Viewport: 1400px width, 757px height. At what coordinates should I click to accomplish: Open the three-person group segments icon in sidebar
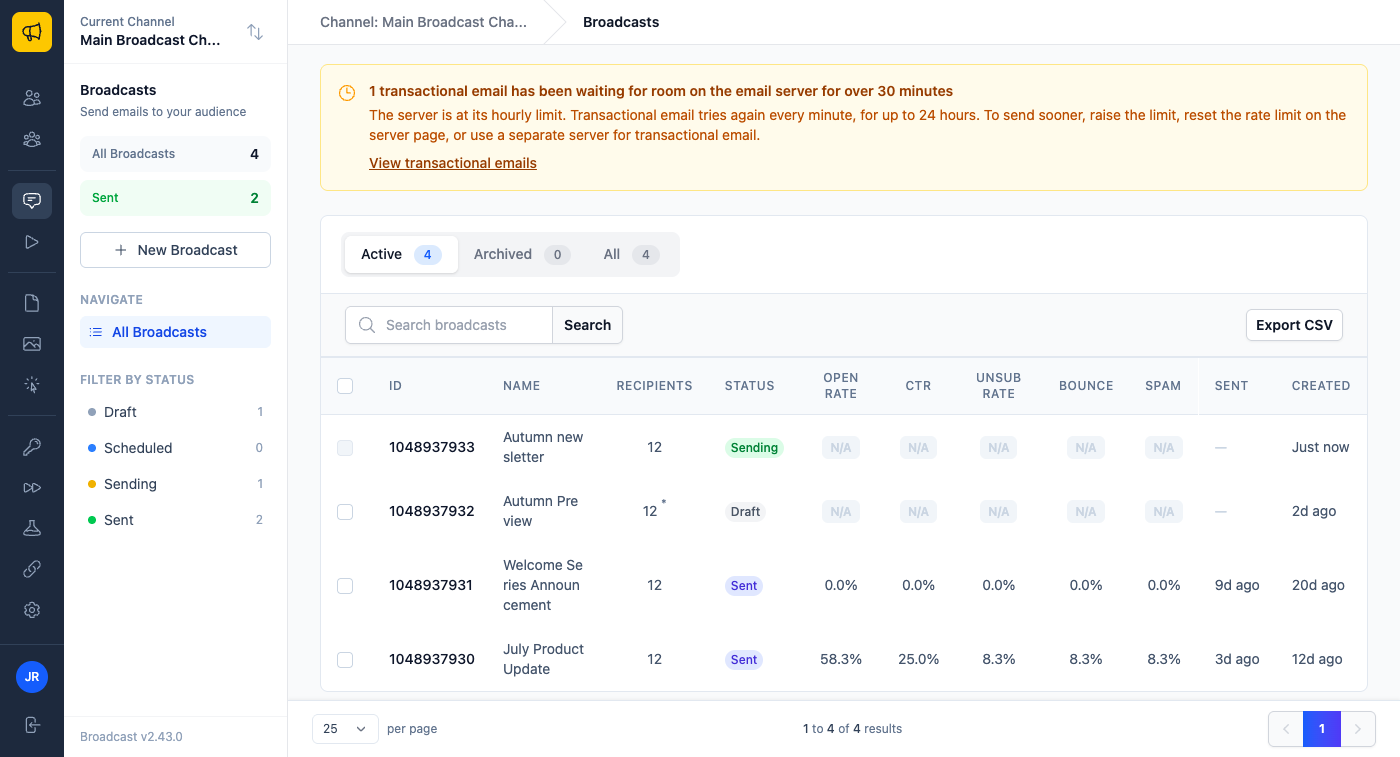[32, 140]
